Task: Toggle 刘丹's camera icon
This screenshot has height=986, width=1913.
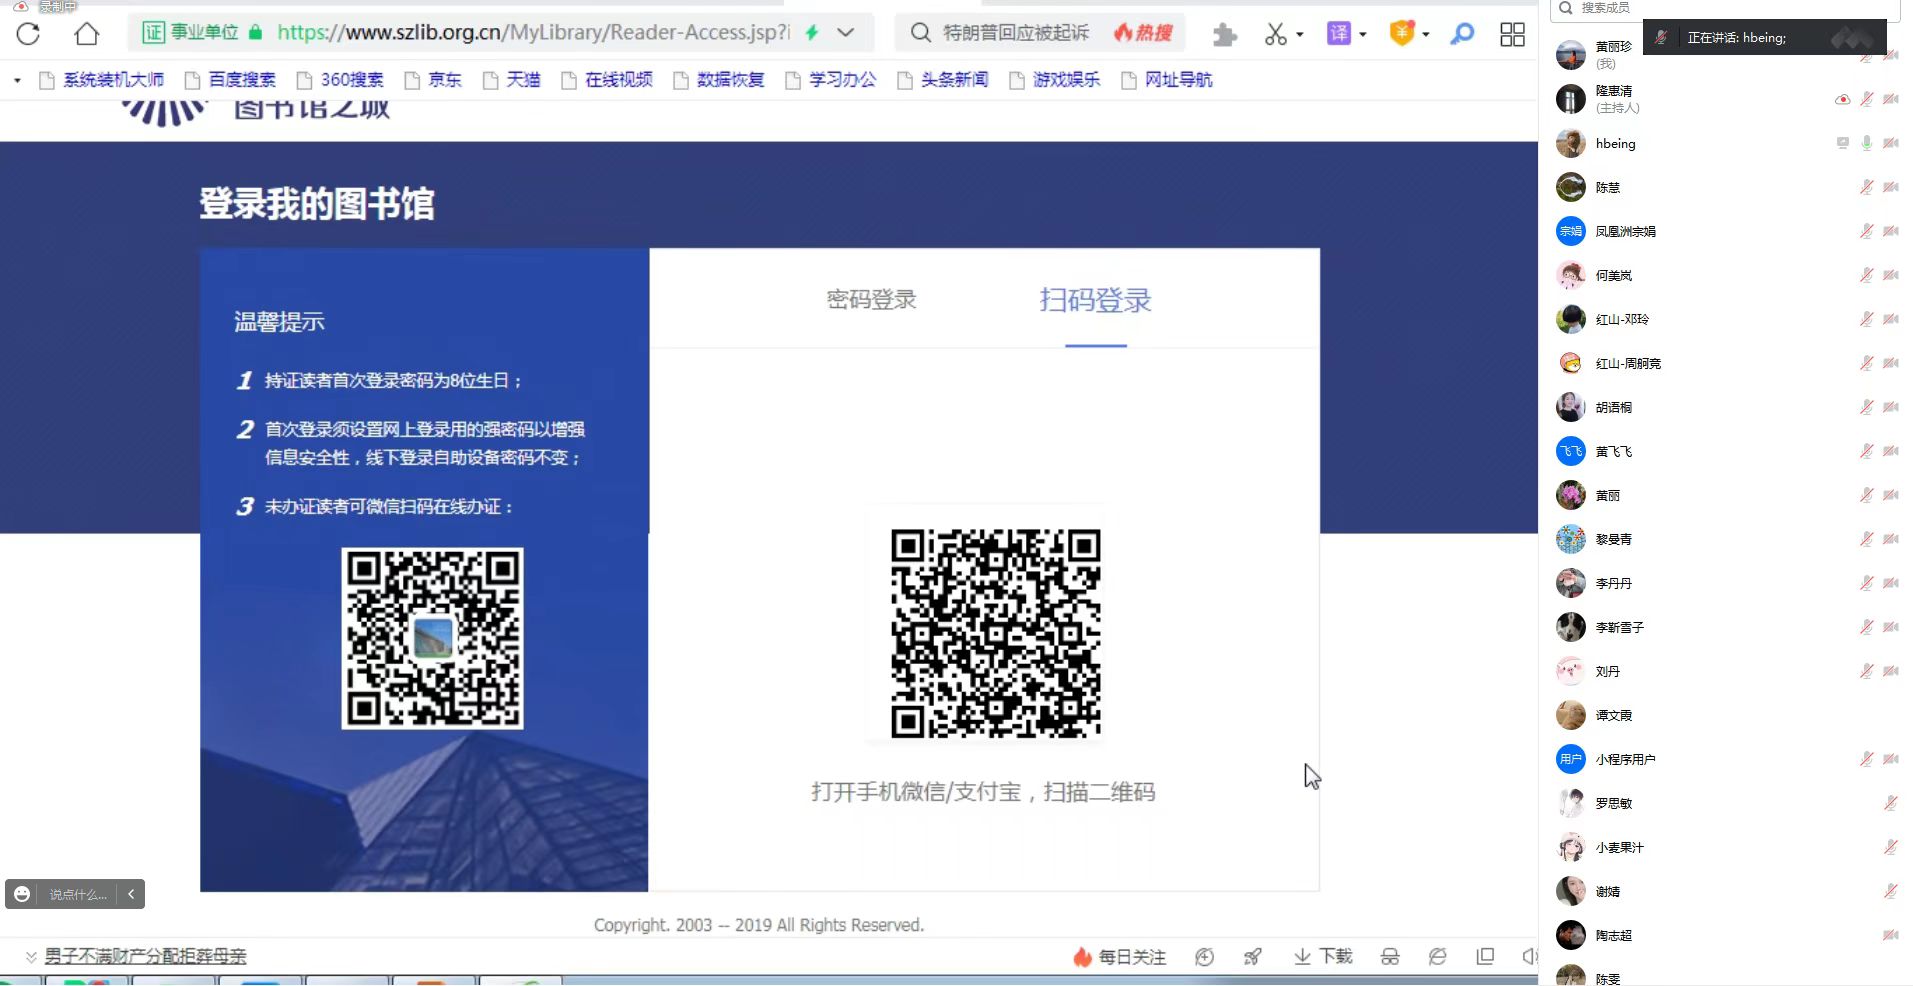Action: (1891, 671)
